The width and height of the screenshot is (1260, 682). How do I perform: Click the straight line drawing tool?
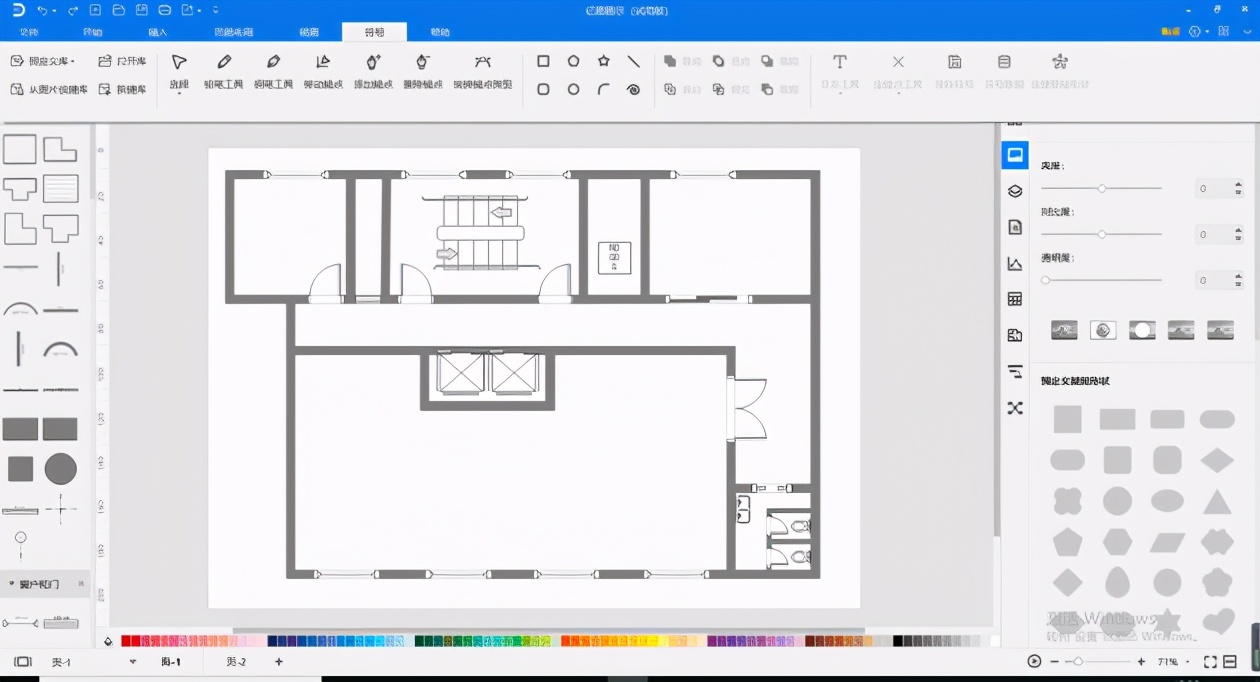click(634, 62)
